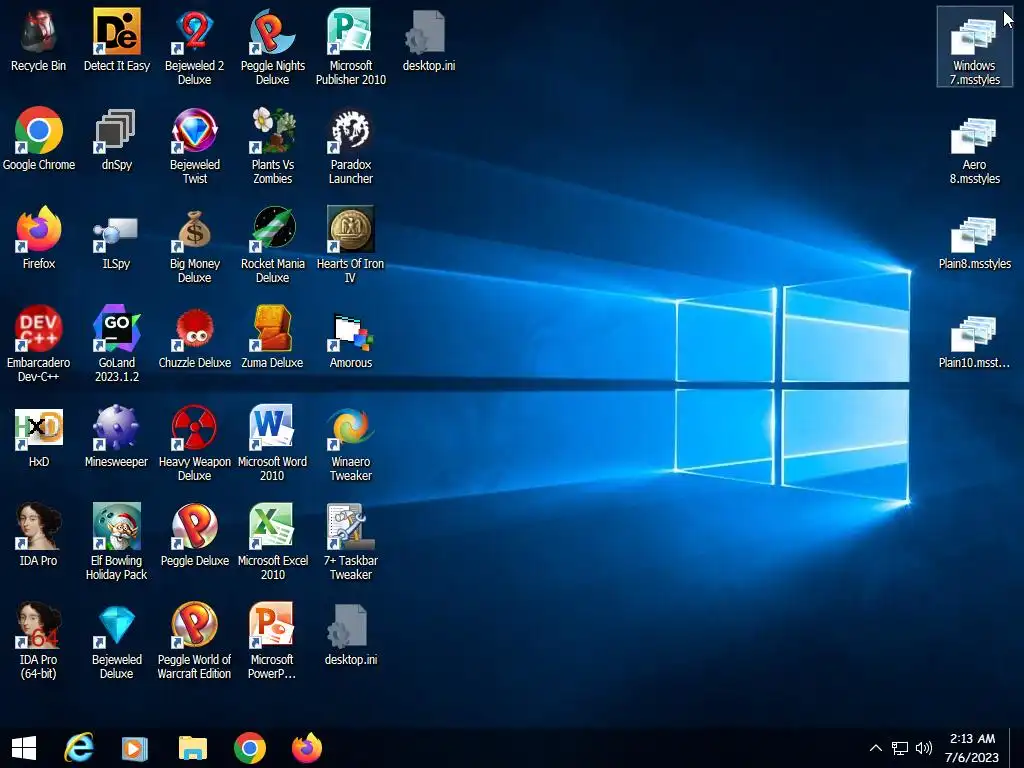Select Microsoft Publisher 2010 shortcut

pyautogui.click(x=351, y=47)
